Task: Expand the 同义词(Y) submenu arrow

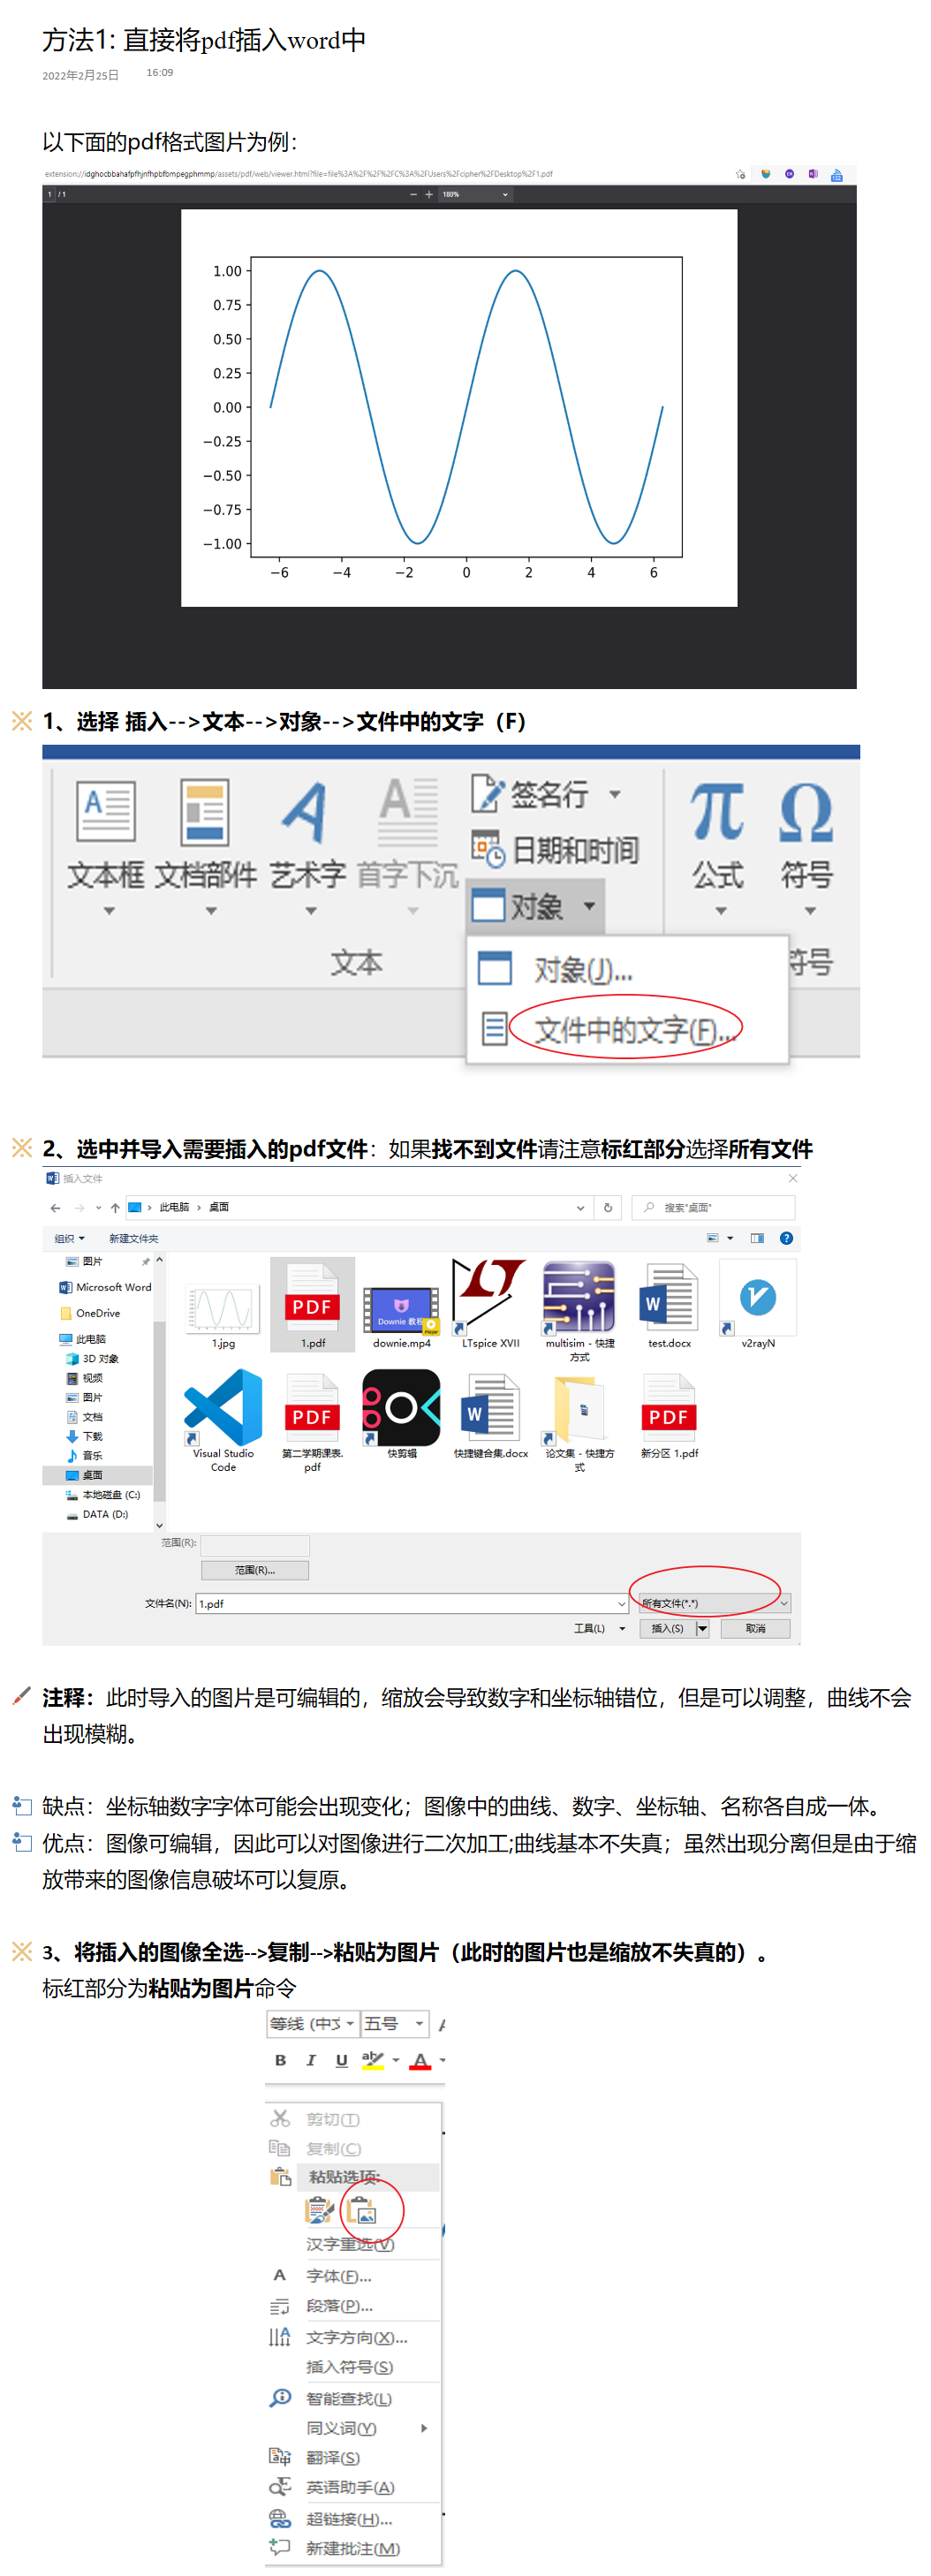Action: point(424,2427)
